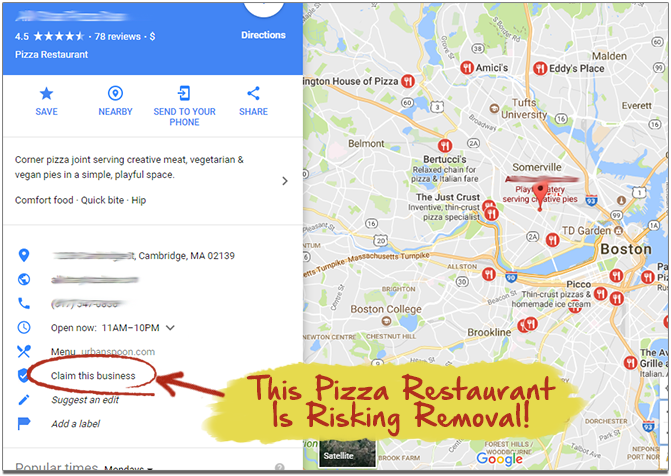This screenshot has height=476, width=671.
Task: Click the Bertucci's restaurant pin
Action: 445,146
